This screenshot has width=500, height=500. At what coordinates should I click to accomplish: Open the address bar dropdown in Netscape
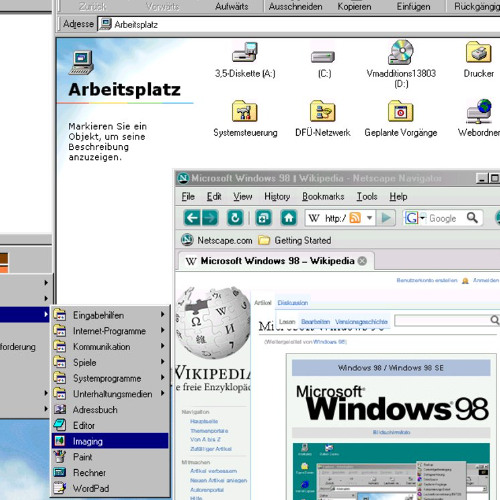[369, 218]
